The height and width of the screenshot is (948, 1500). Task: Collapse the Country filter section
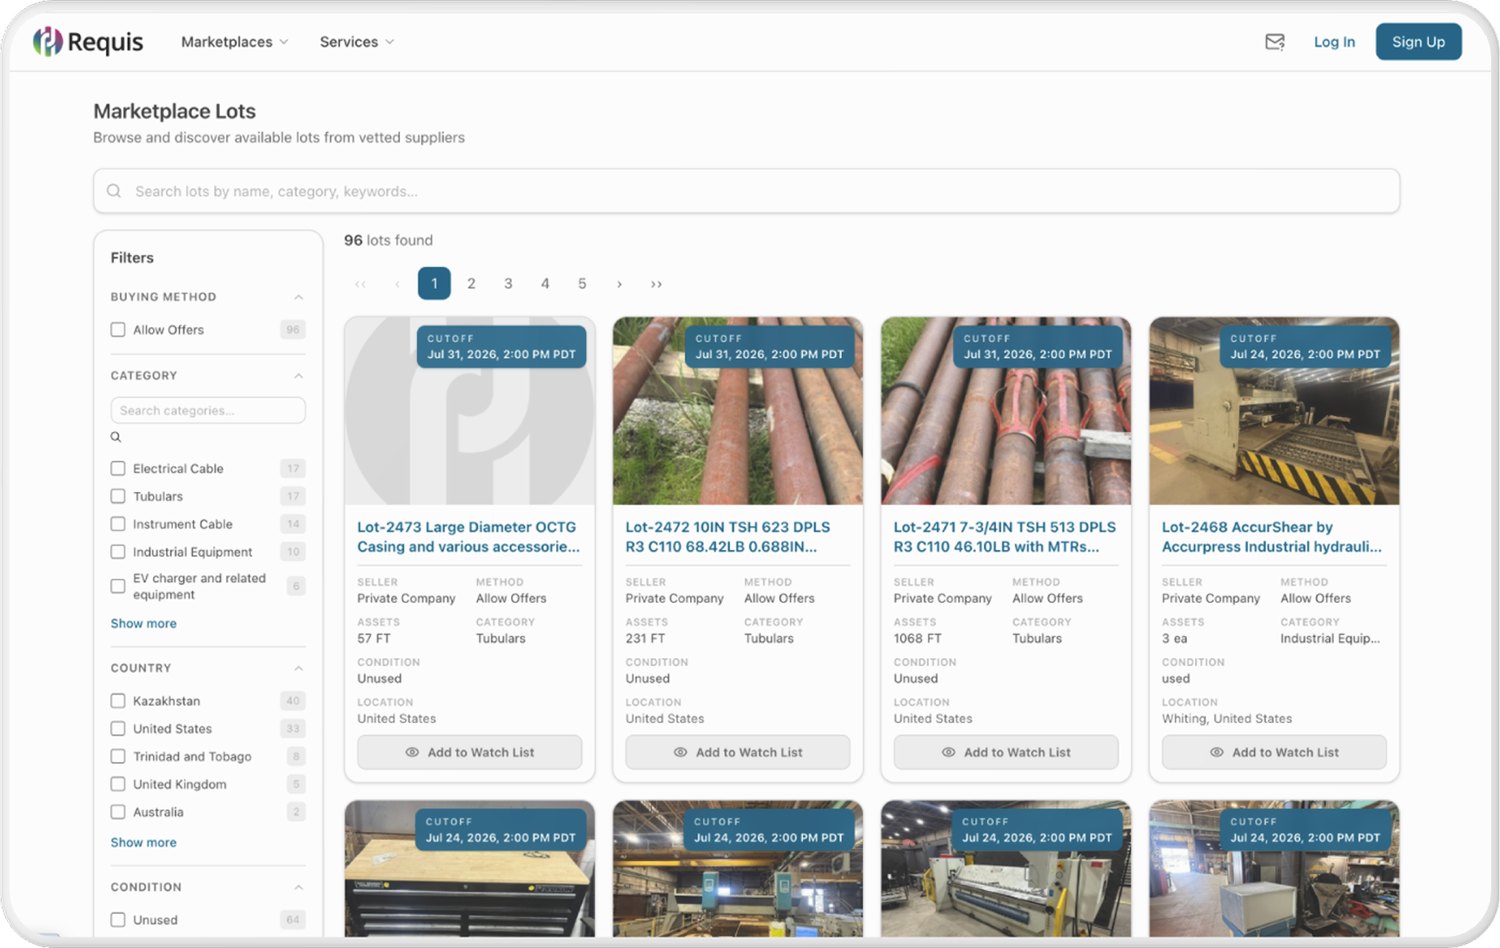click(298, 668)
